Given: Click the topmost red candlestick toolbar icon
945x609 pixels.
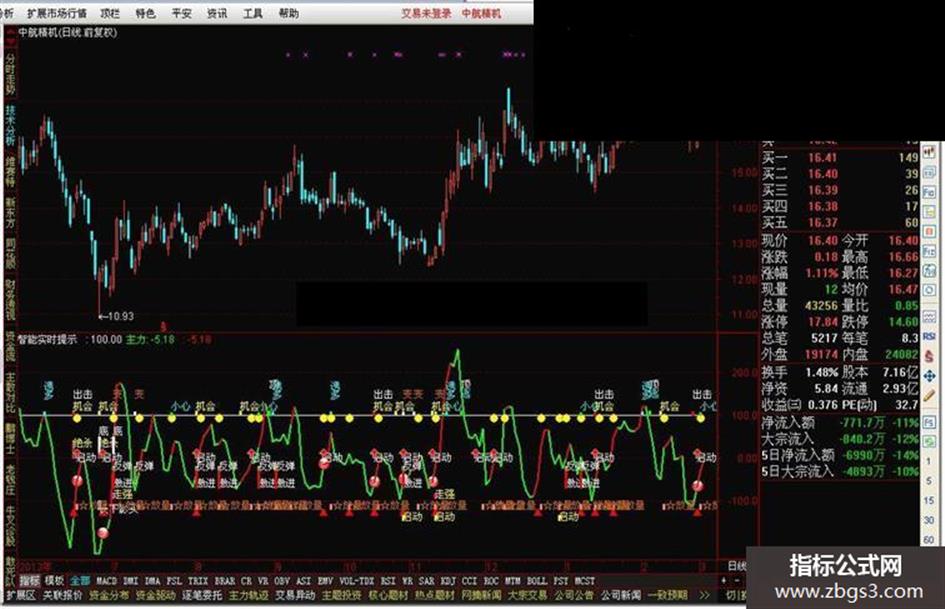Looking at the screenshot, I should click(x=929, y=153).
